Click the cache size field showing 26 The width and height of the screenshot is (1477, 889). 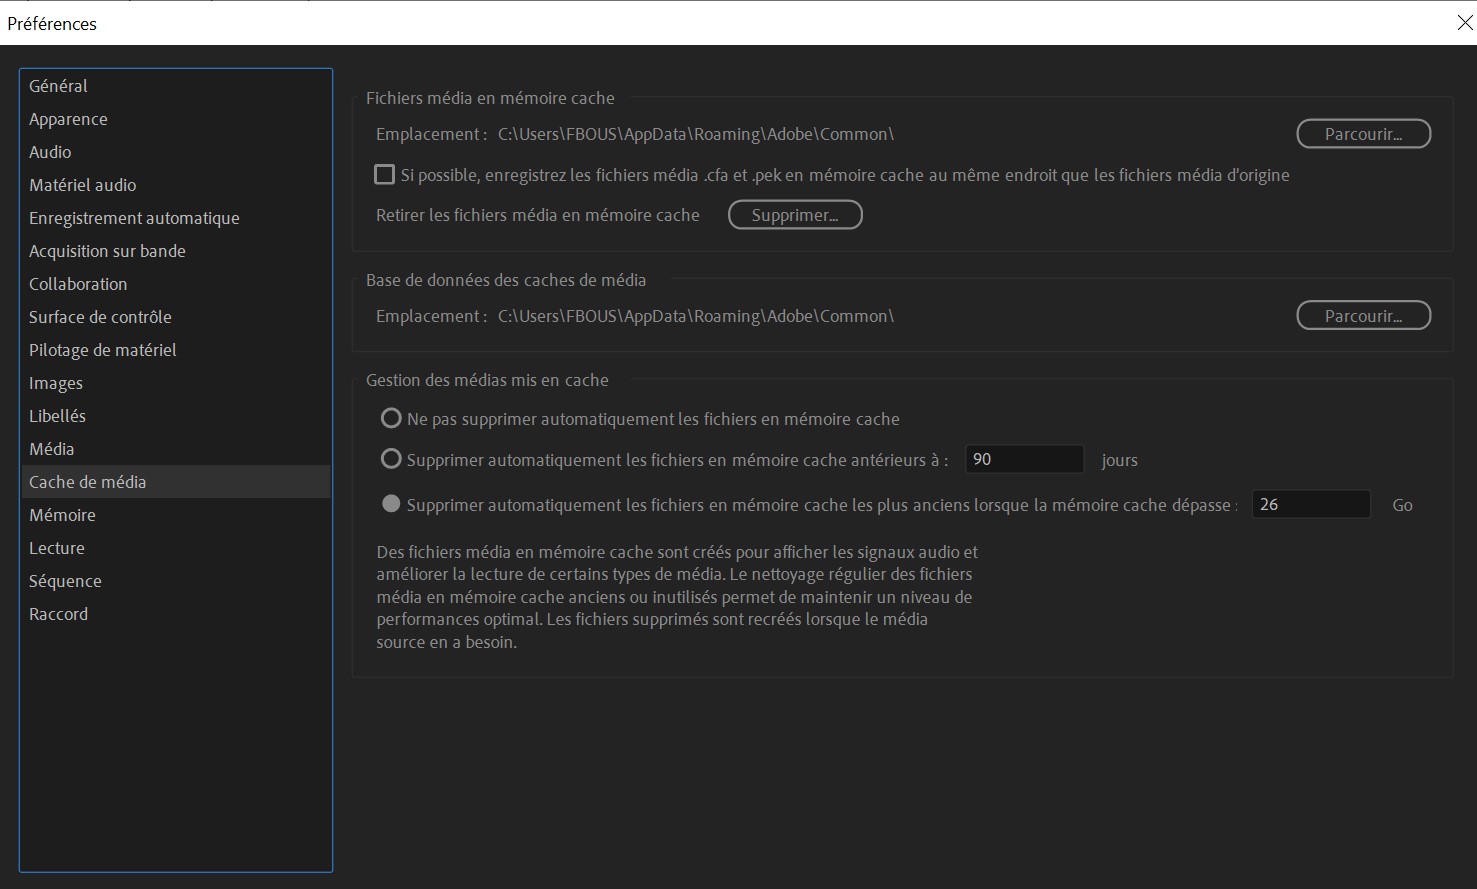[1310, 504]
